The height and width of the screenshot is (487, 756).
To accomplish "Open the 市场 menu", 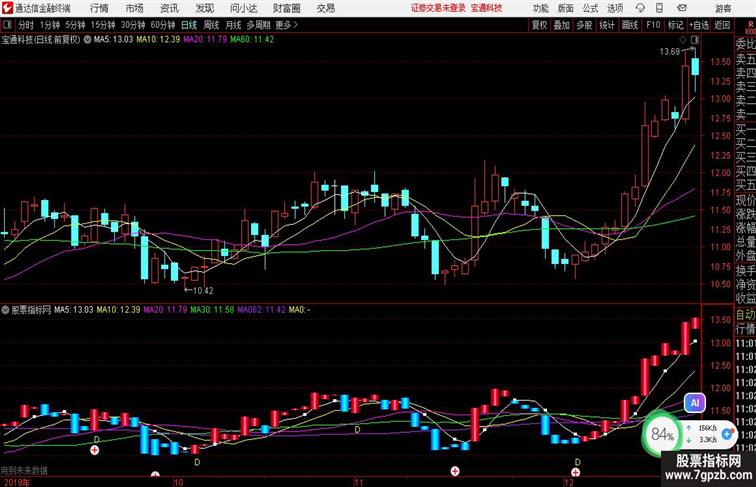I will pyautogui.click(x=134, y=8).
